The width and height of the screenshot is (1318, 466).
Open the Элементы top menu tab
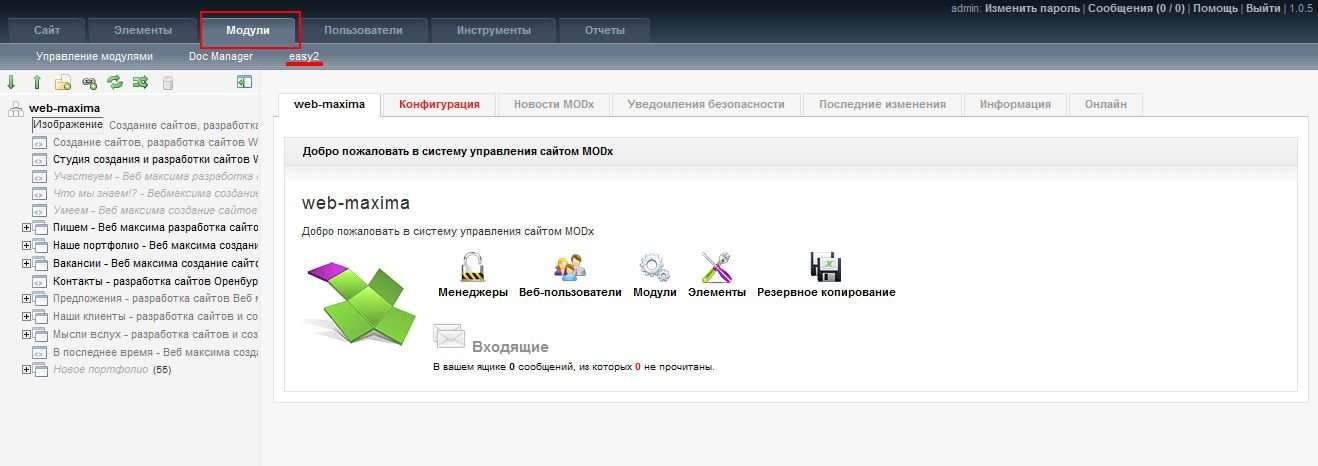click(143, 30)
